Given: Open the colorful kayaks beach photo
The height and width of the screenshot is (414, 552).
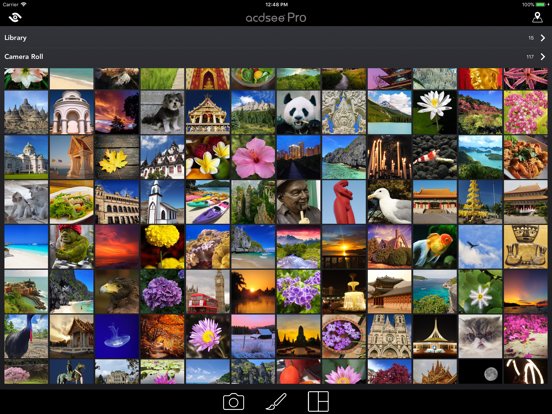Looking at the screenshot, I should [x=208, y=202].
